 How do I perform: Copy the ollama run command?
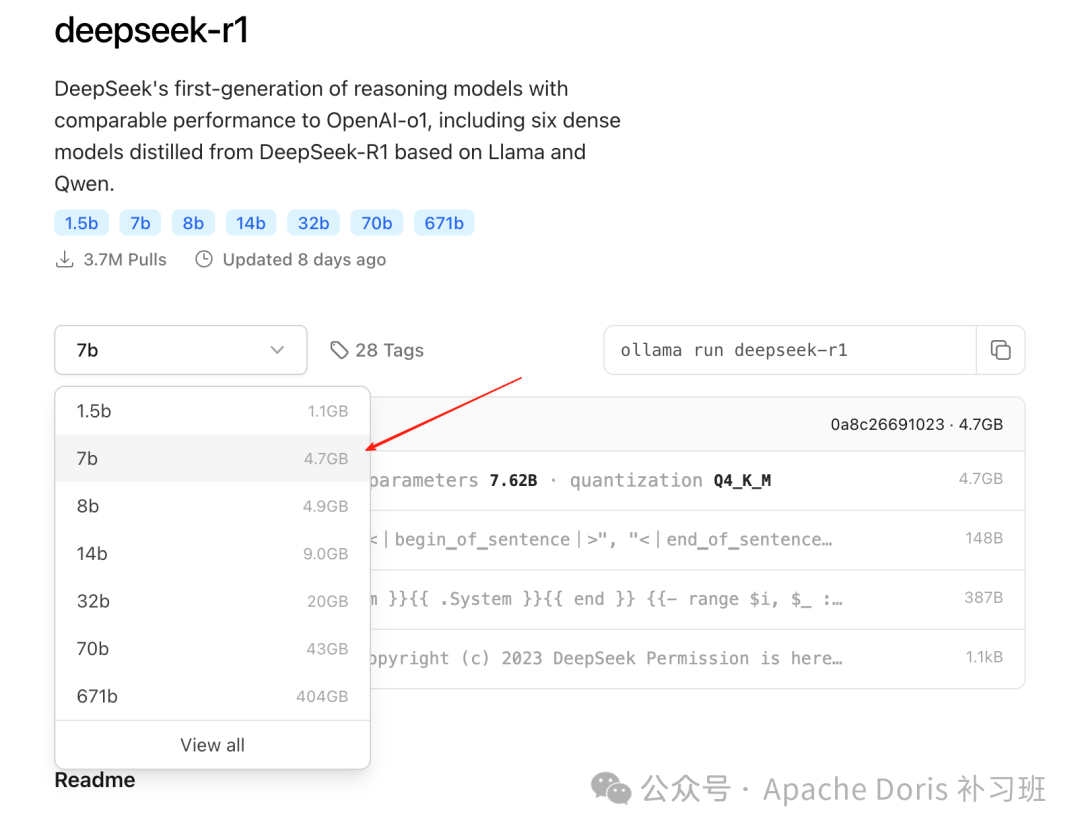tap(1000, 350)
